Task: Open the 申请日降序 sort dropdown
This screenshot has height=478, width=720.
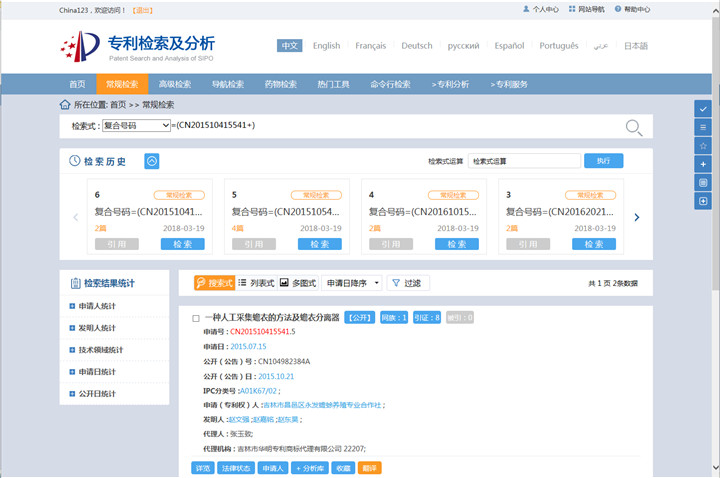Action: [352, 283]
